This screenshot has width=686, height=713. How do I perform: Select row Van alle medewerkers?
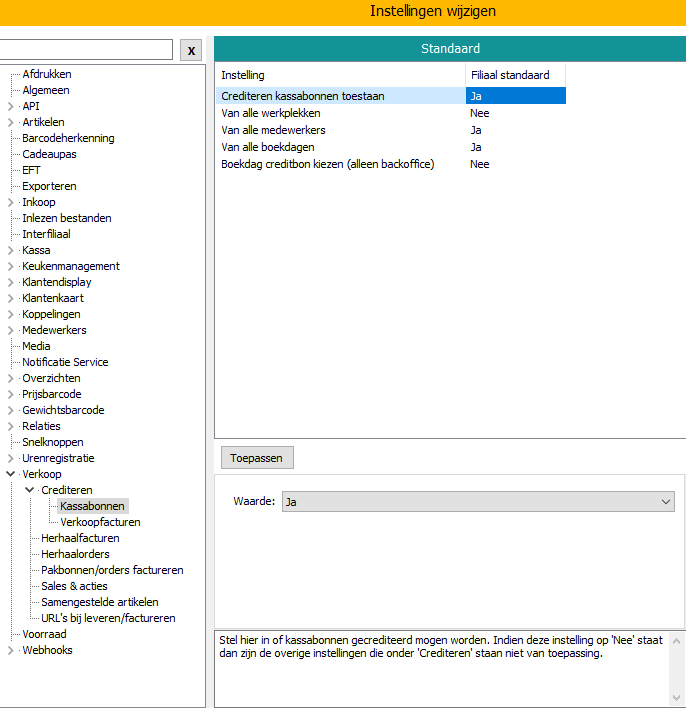click(391, 130)
